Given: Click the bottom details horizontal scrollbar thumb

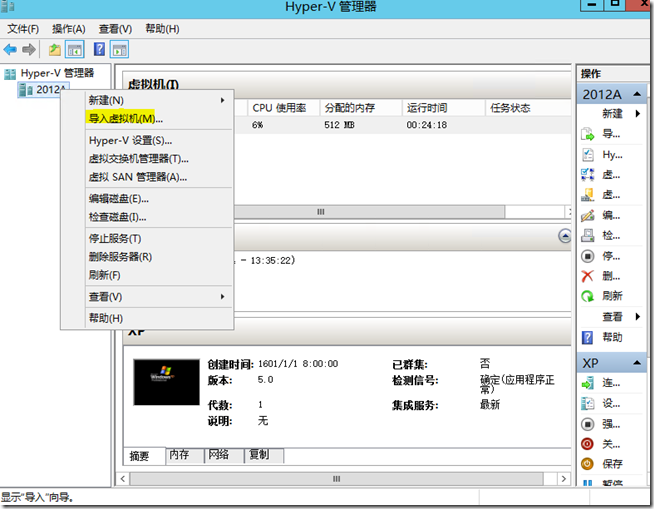Looking at the screenshot, I should pyautogui.click(x=337, y=479).
